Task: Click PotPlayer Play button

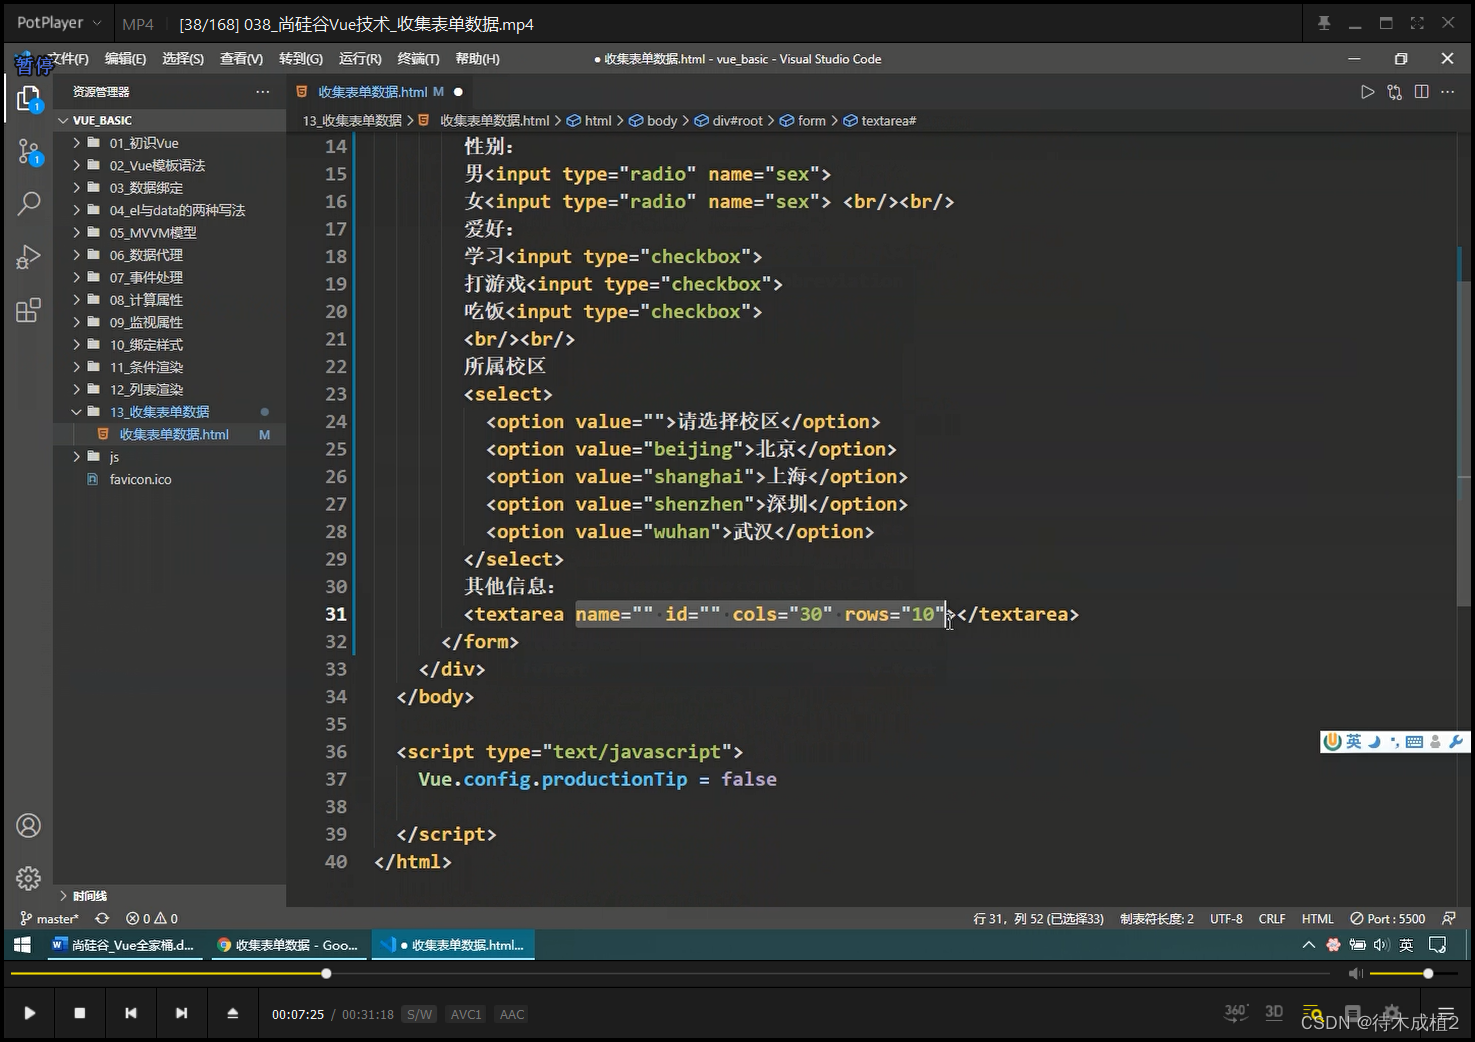Action: pos(30,1013)
